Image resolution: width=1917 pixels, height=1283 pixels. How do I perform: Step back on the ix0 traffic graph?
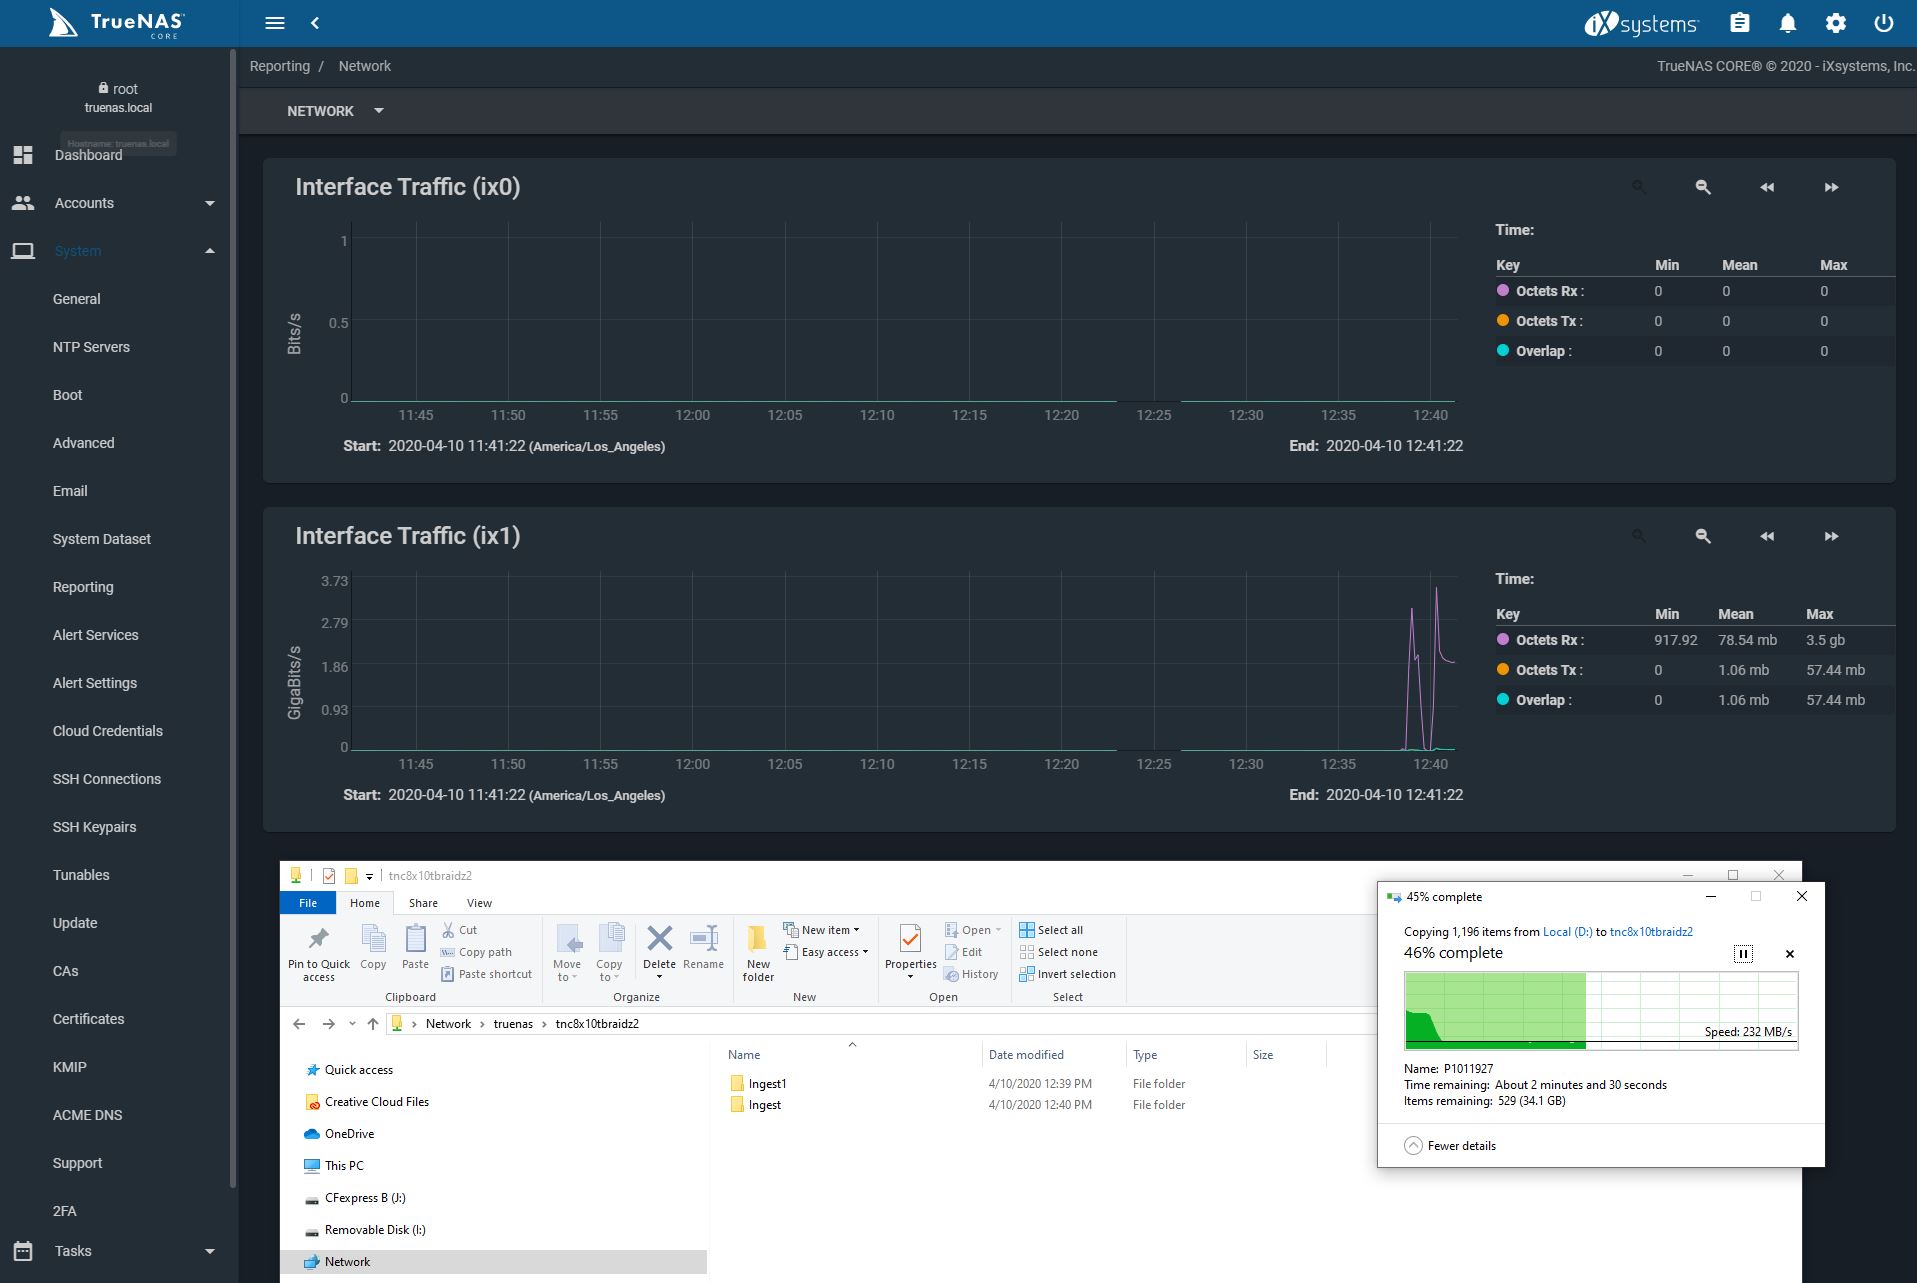[x=1767, y=187]
